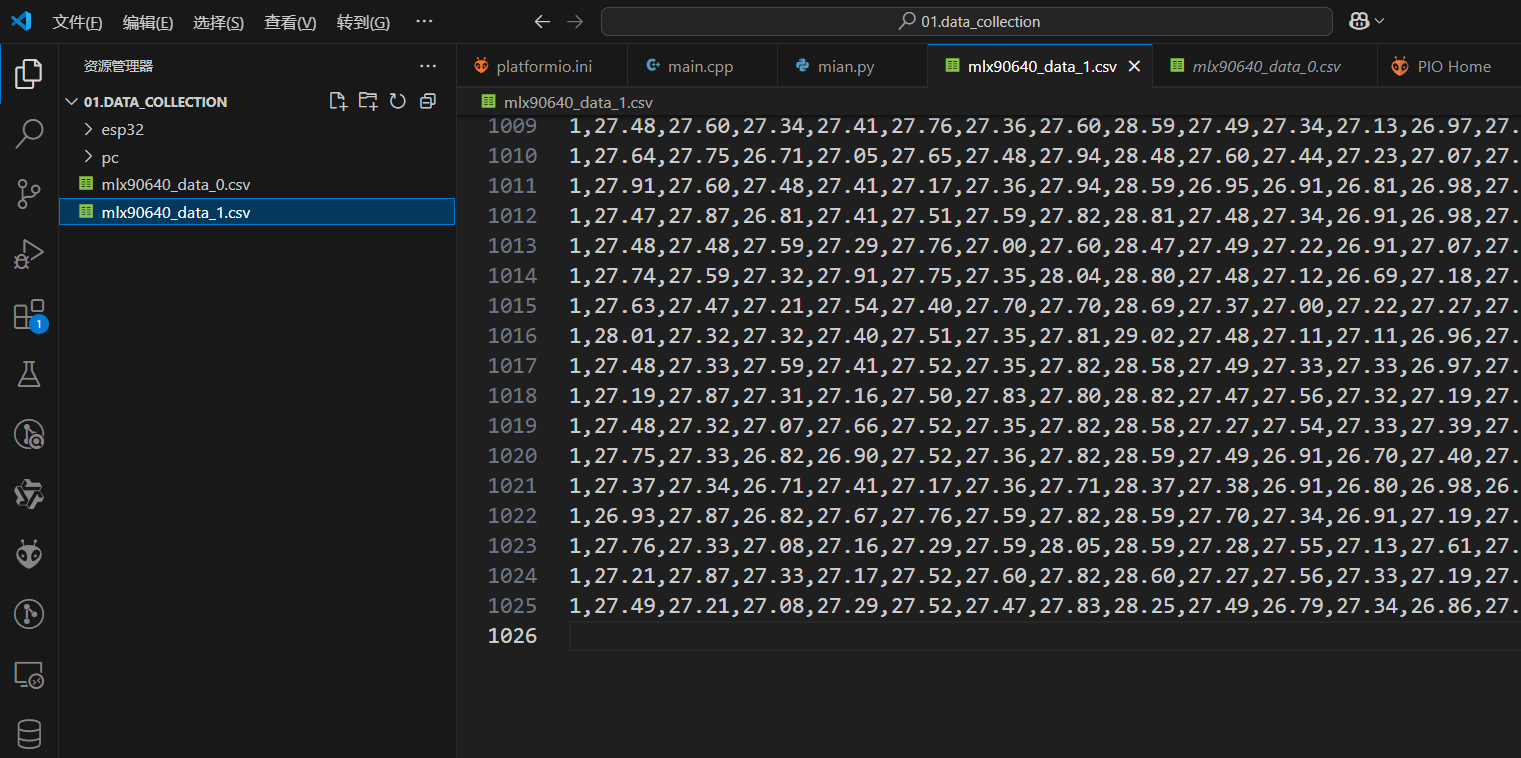Open the 编辑(E) menu

point(148,22)
